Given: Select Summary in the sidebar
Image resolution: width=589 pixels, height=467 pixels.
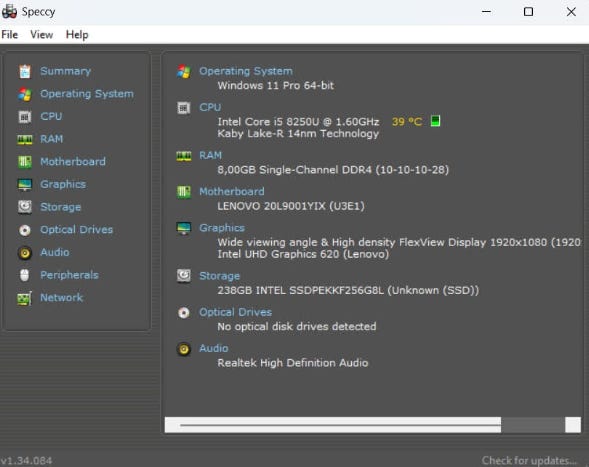Looking at the screenshot, I should (65, 71).
